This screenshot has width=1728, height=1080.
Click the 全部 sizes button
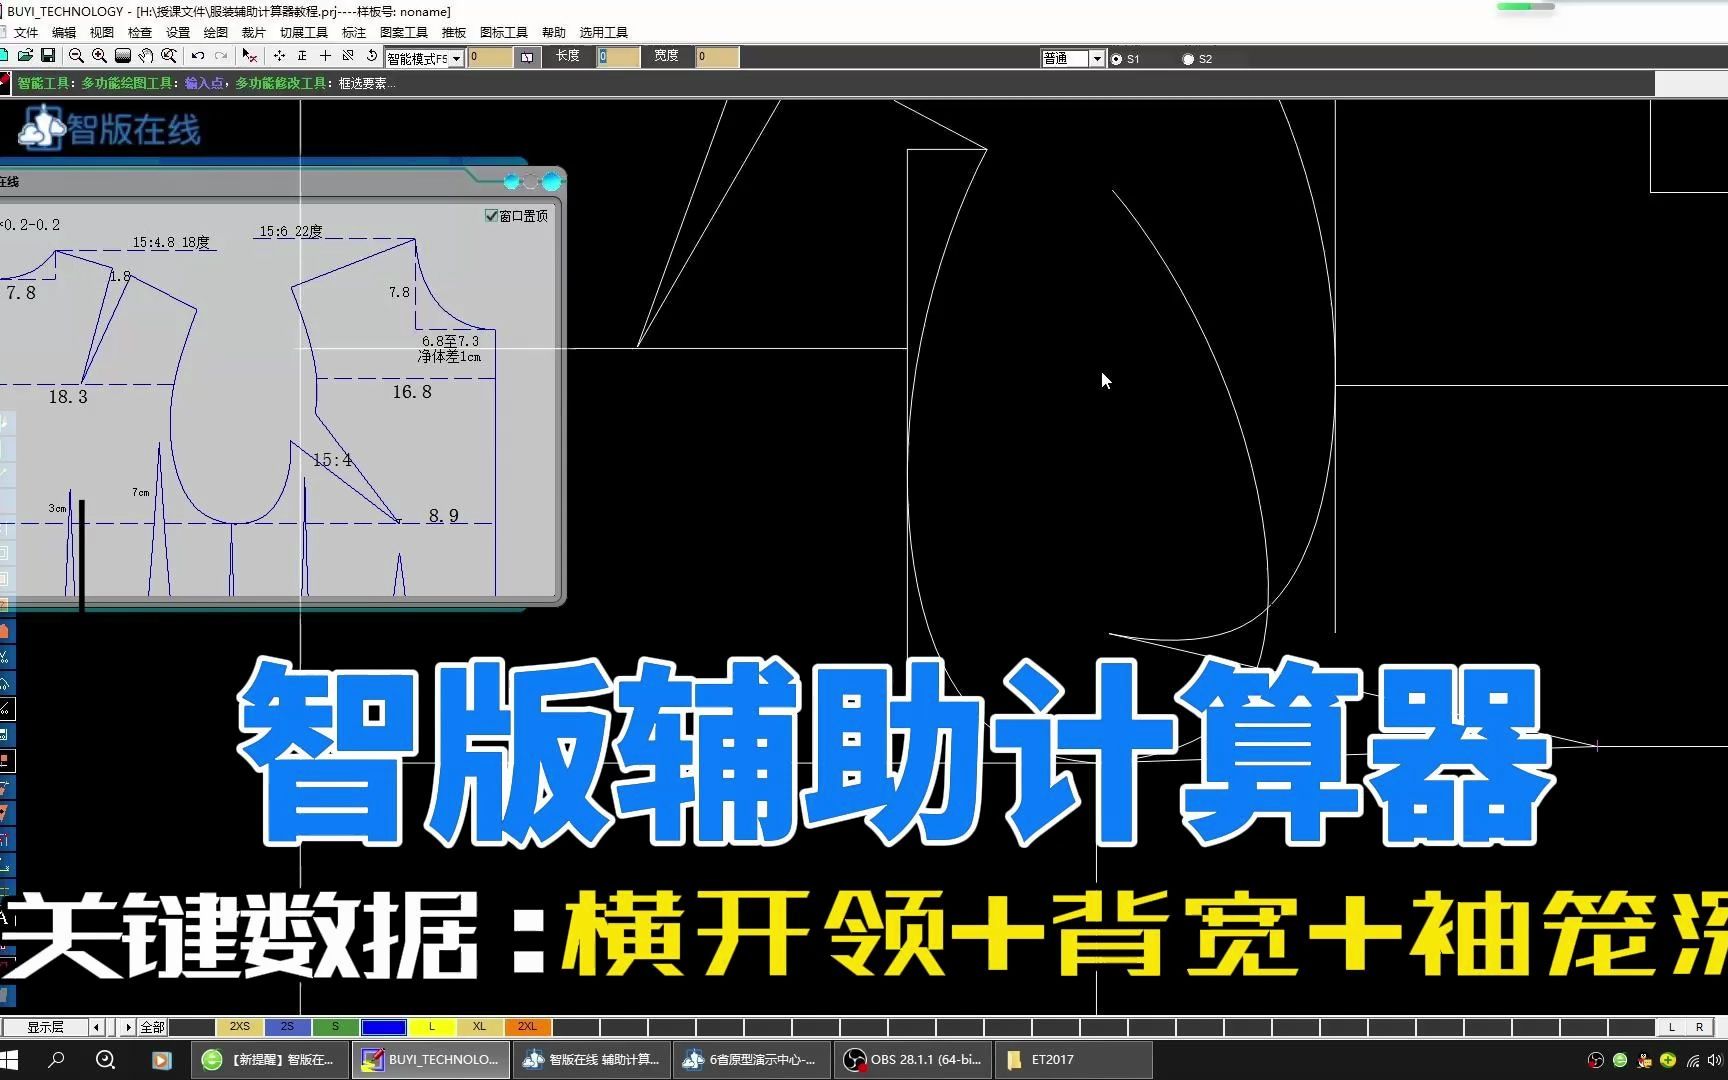pos(152,1027)
